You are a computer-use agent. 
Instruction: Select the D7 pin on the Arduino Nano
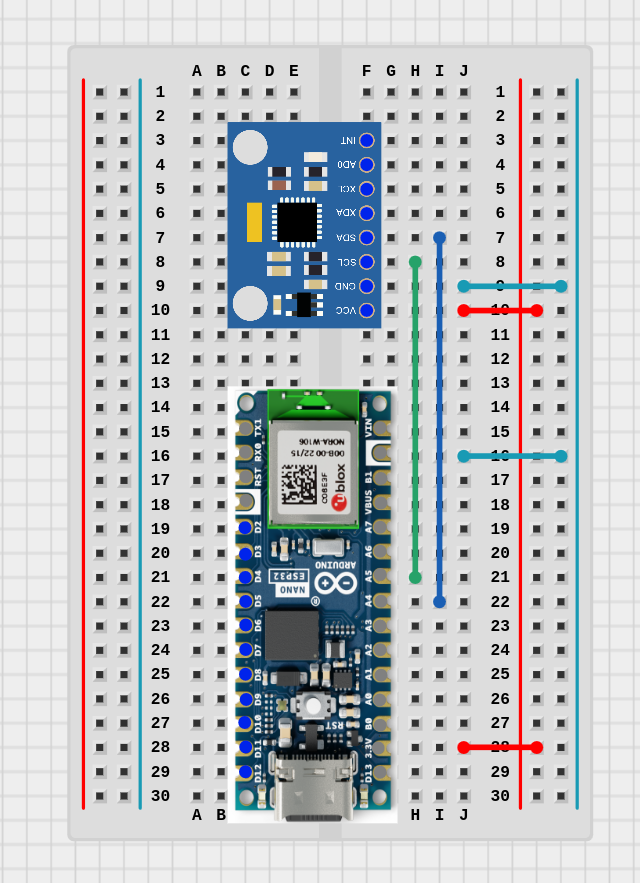[245, 650]
